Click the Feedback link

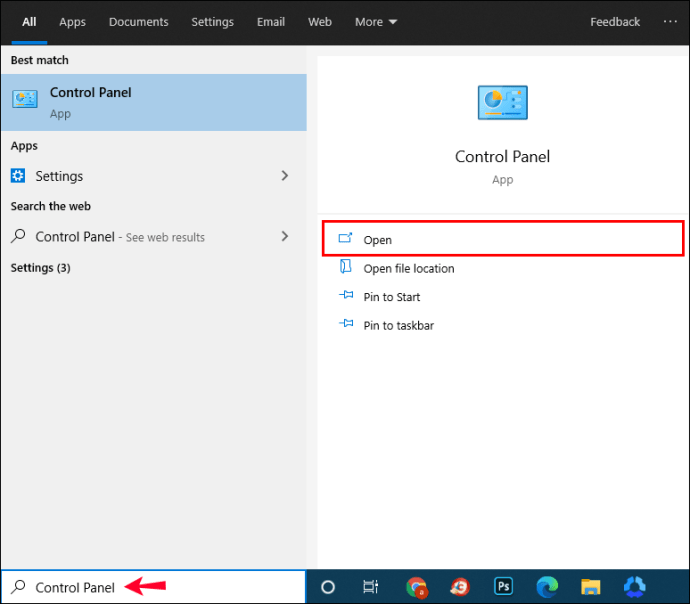[615, 22]
